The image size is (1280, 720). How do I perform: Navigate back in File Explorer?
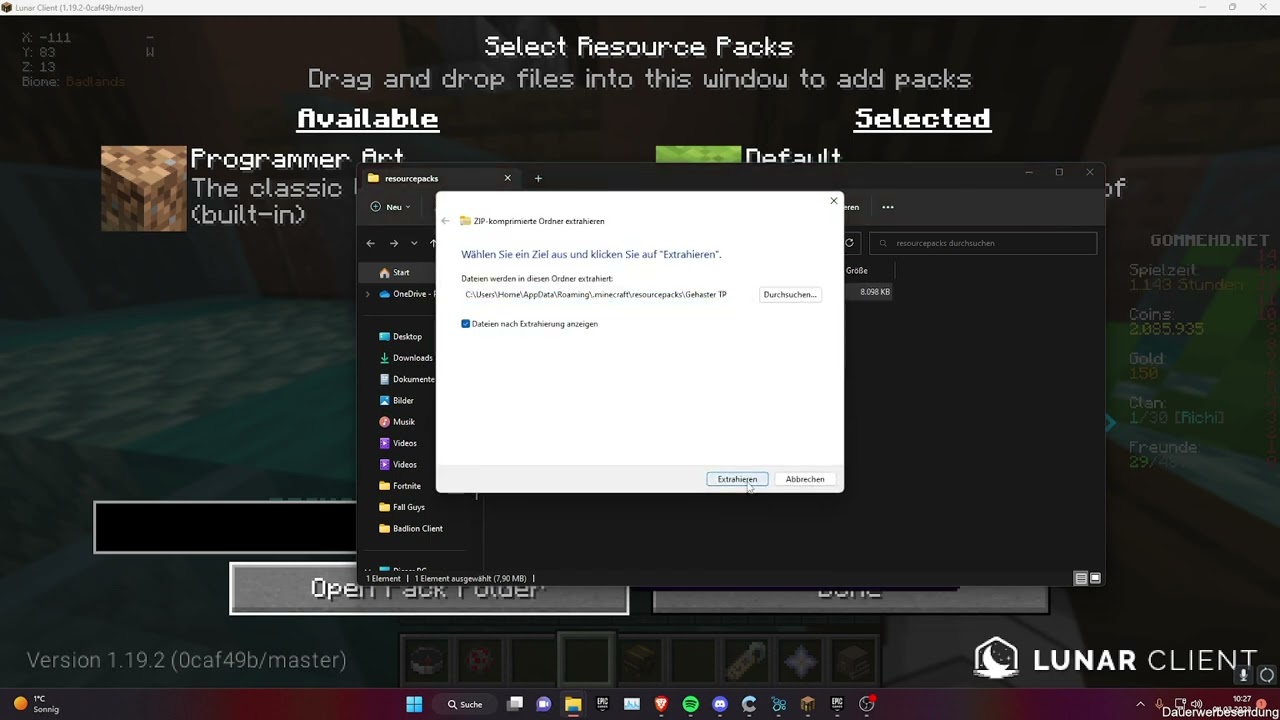(371, 243)
